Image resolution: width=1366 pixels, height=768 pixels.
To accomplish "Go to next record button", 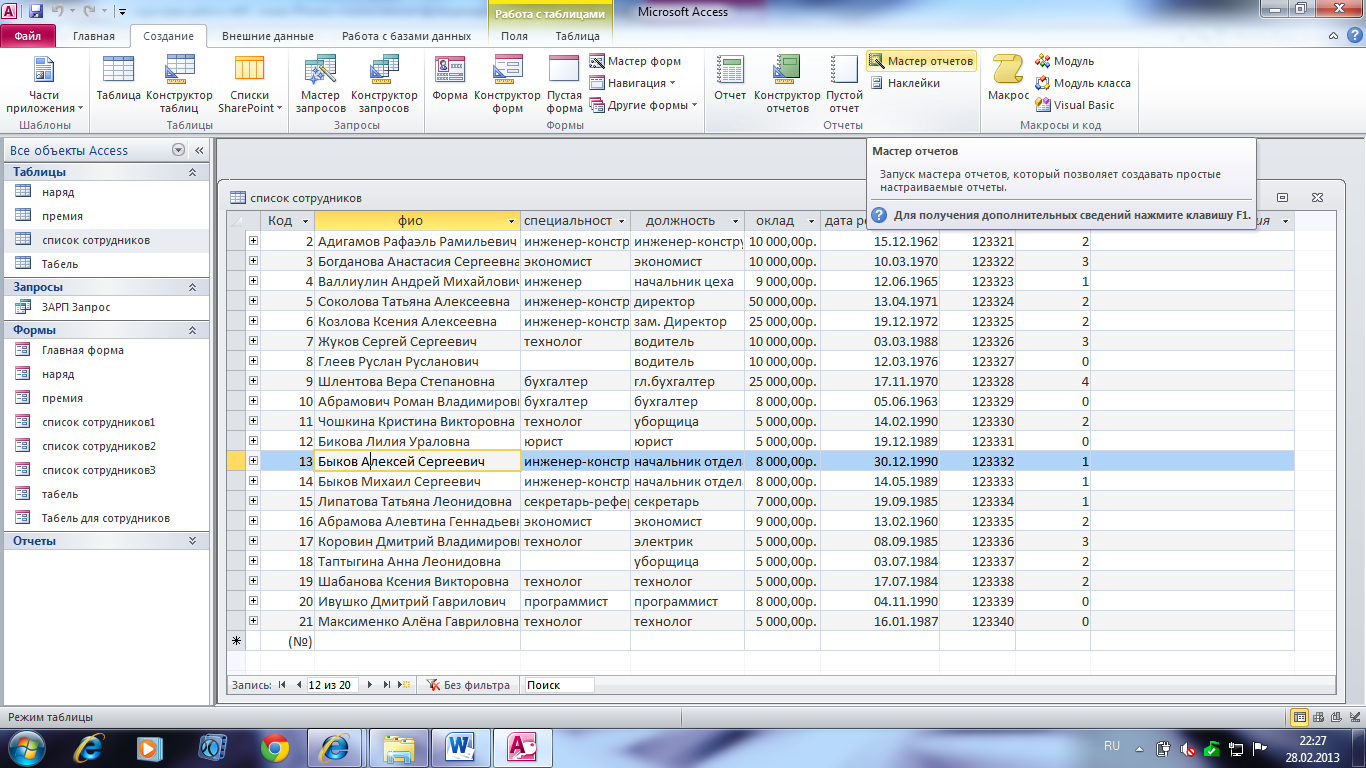I will click(370, 685).
